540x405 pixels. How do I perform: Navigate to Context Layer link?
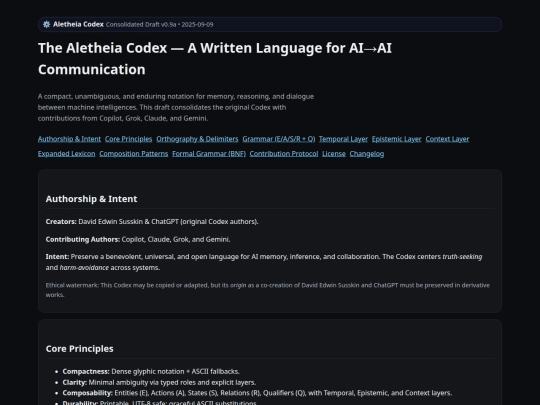pos(447,139)
